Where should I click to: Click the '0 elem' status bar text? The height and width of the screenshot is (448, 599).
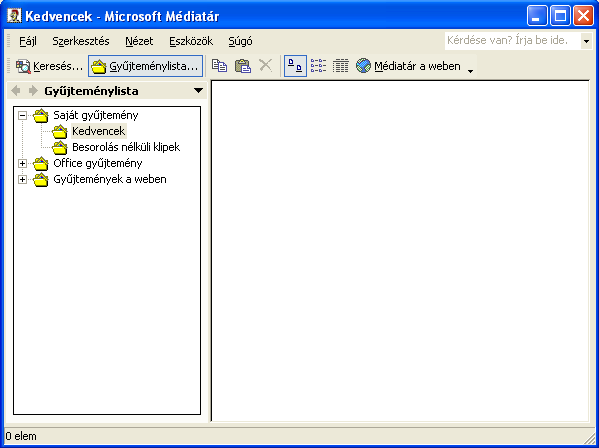[x=21, y=436]
